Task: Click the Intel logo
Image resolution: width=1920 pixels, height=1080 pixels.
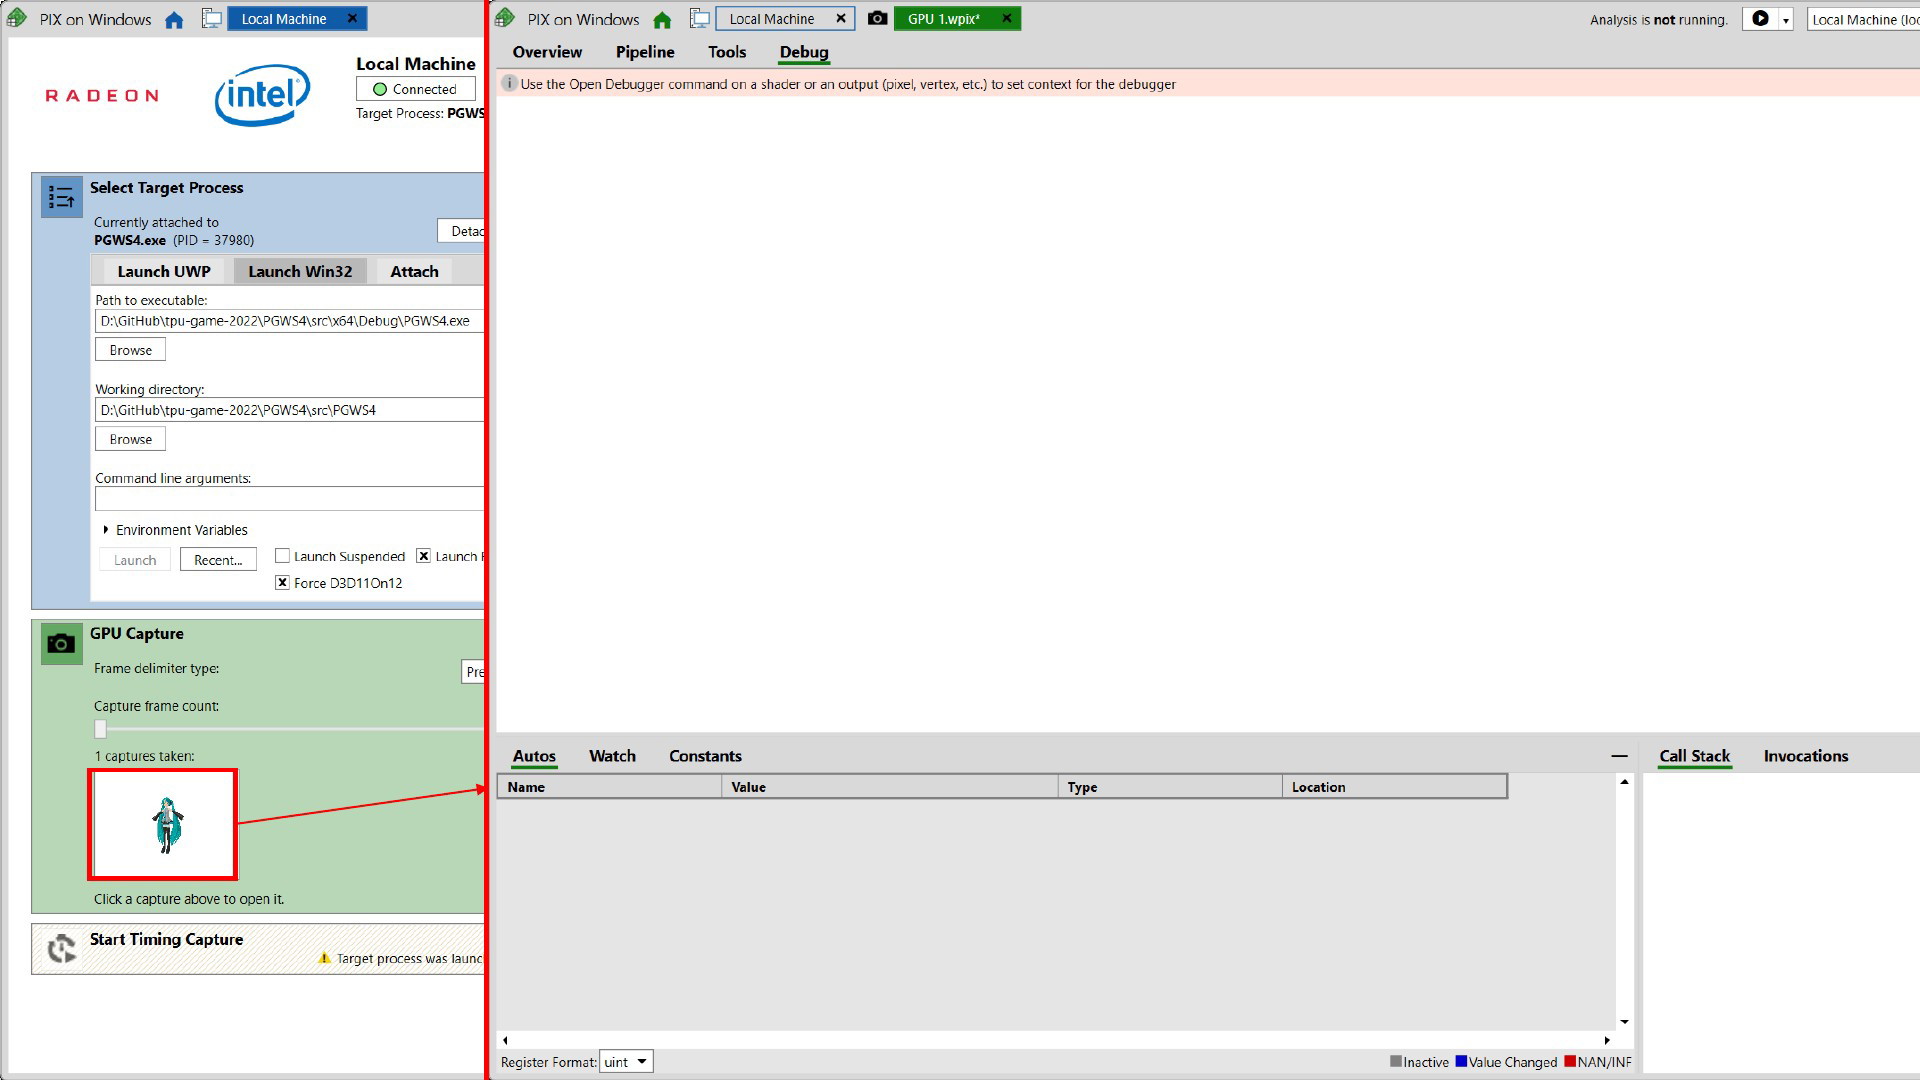Action: click(x=262, y=95)
